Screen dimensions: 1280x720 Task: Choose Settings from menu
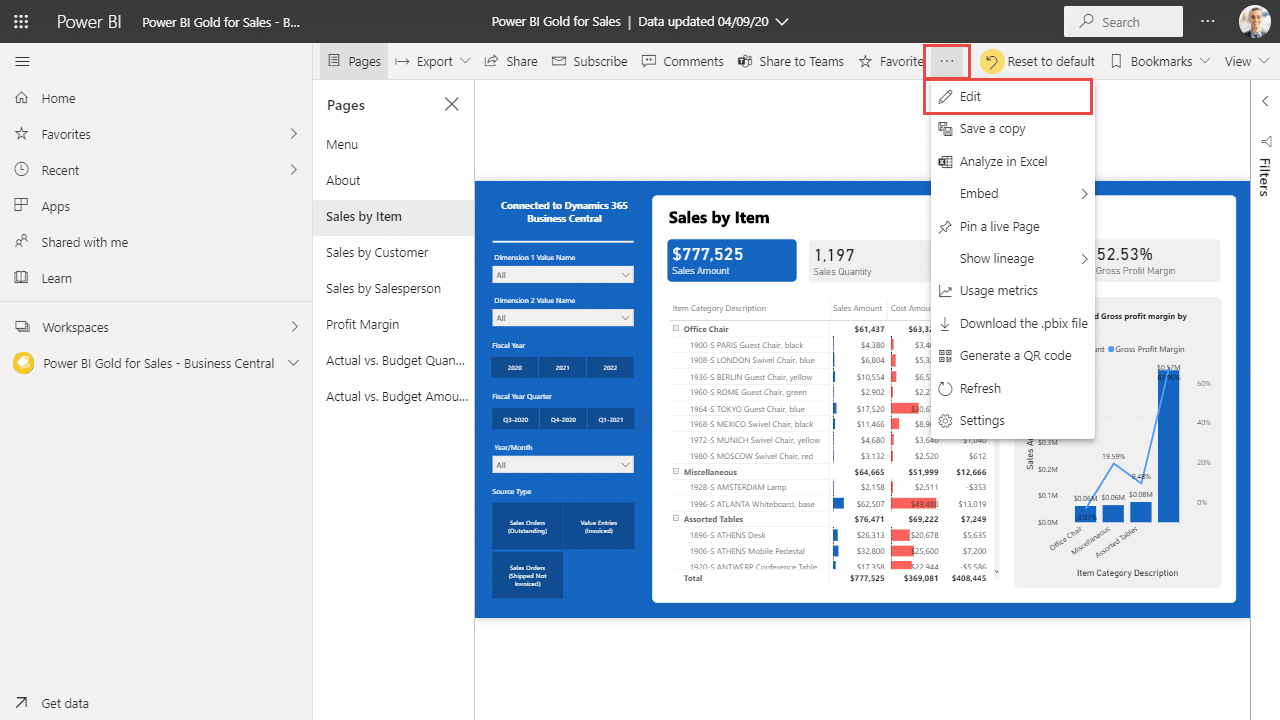pos(1013,421)
